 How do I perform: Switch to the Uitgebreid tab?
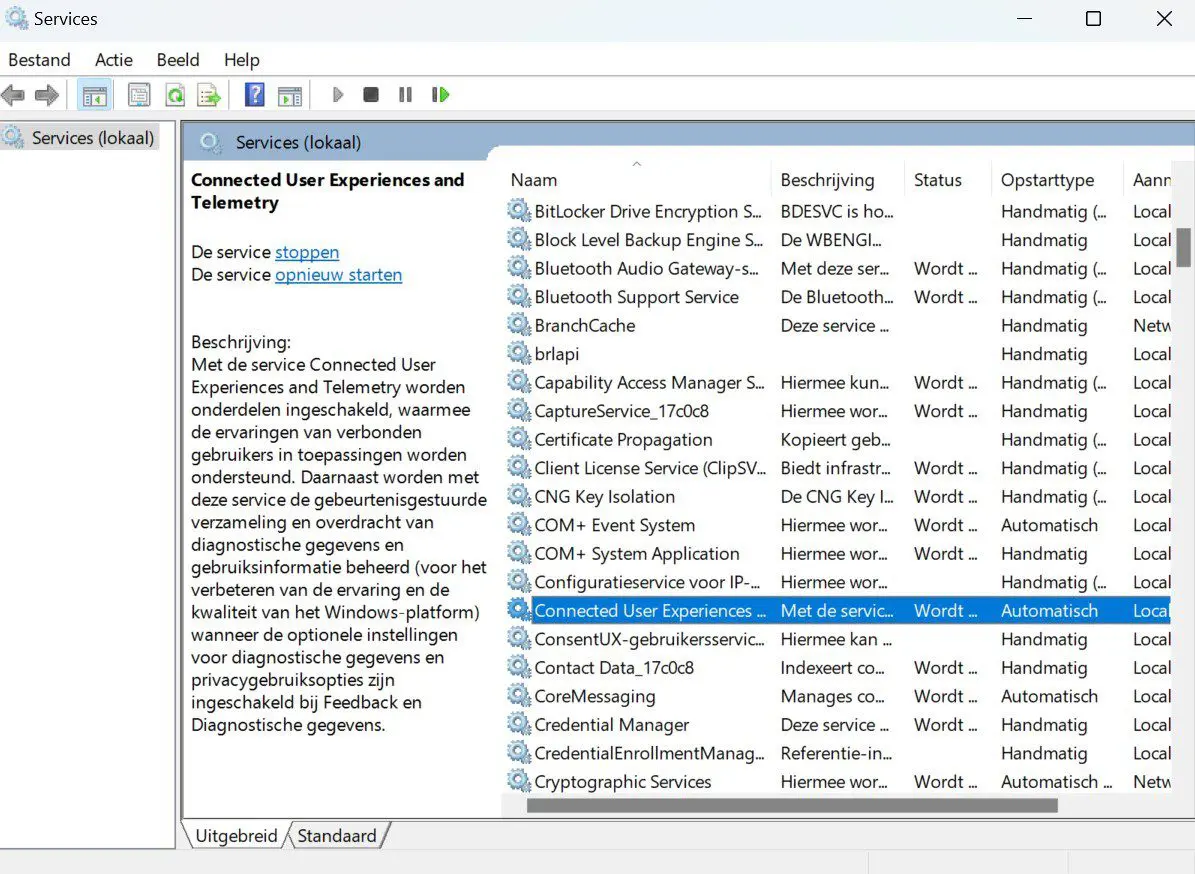click(x=236, y=836)
